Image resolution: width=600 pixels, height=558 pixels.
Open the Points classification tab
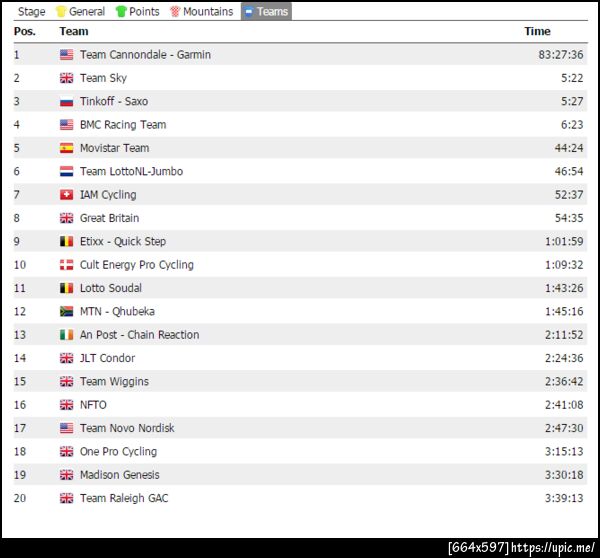click(138, 11)
